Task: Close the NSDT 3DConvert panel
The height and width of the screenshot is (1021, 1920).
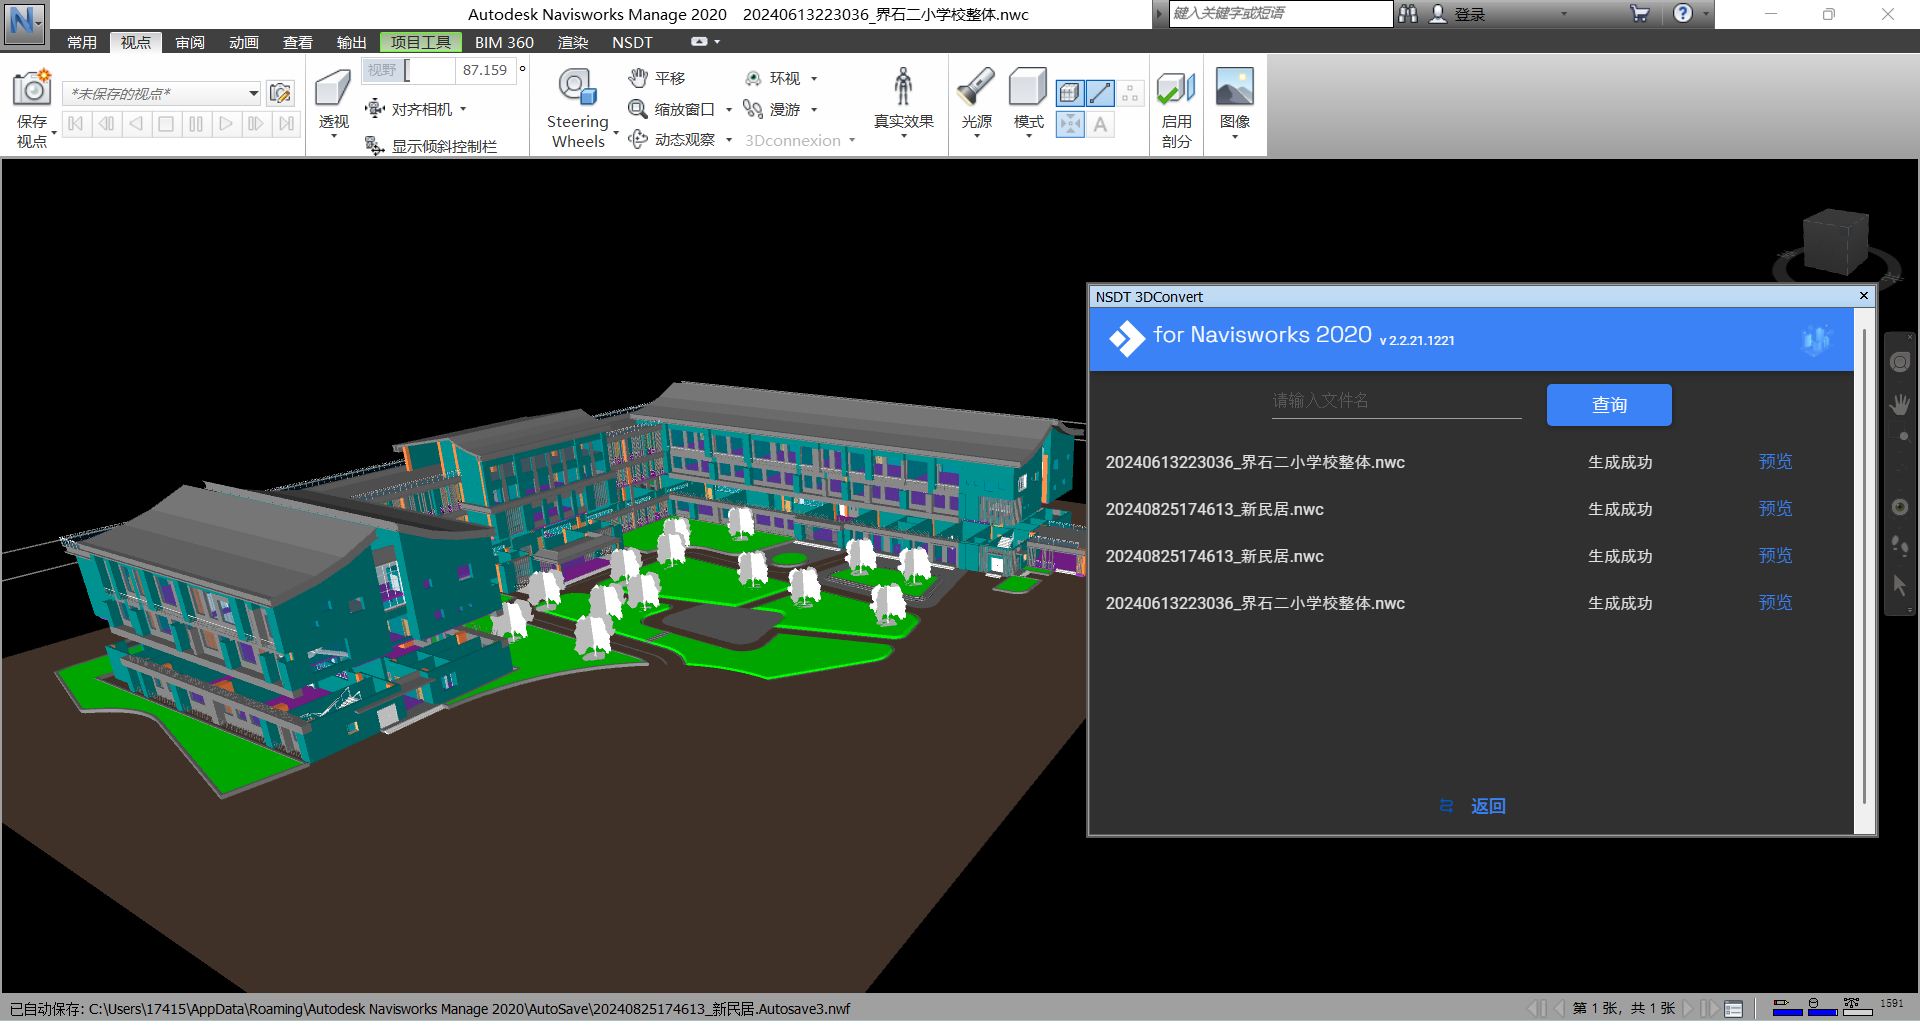Action: coord(1864,296)
